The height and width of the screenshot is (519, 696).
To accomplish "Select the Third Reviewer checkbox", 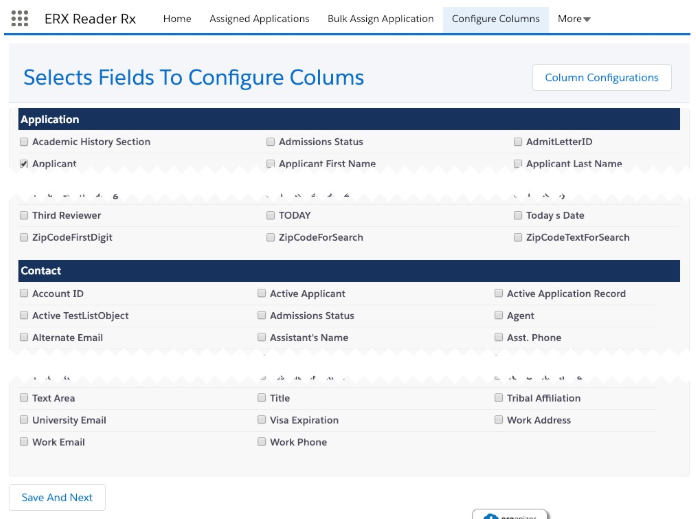I will tap(24, 216).
